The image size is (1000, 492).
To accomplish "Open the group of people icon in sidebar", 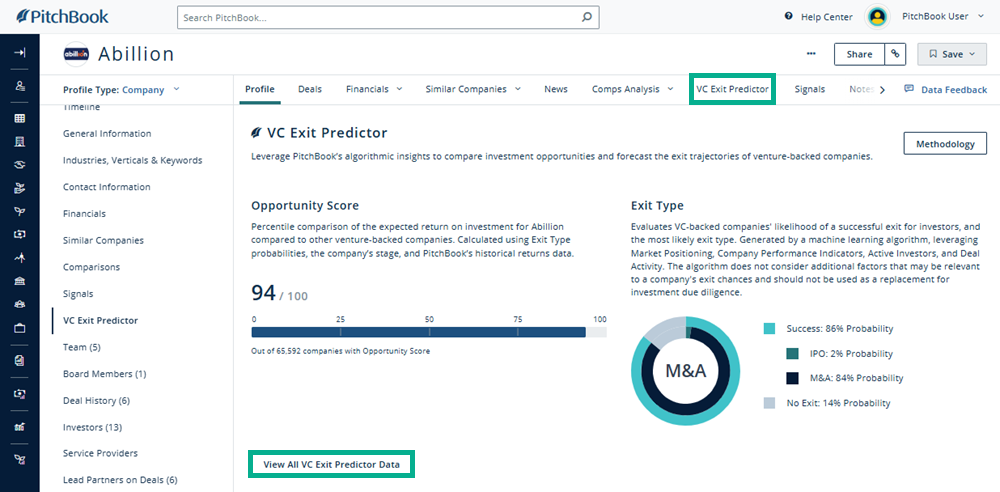I will [19, 304].
